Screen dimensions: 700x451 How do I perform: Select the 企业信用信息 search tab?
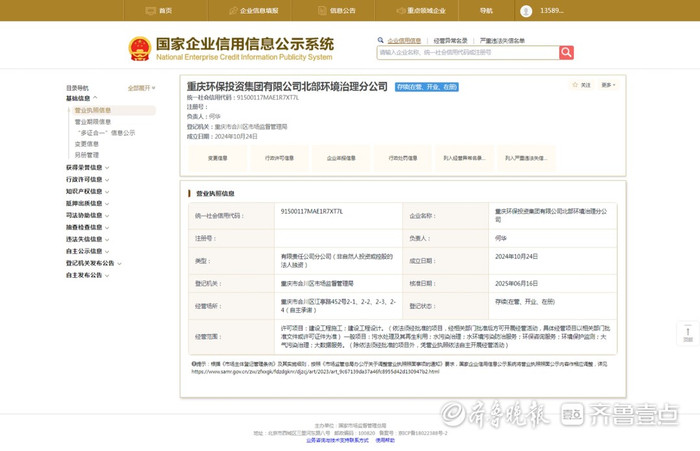(404, 41)
